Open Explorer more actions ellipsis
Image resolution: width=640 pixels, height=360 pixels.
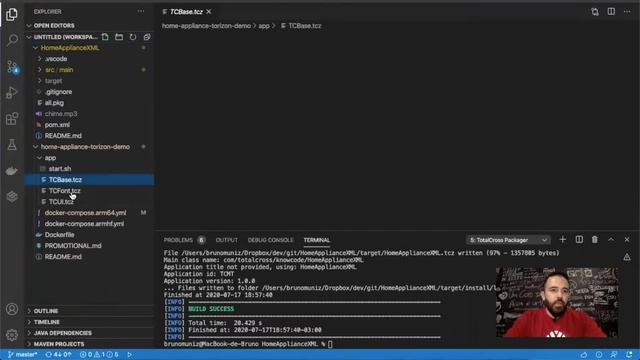click(141, 11)
